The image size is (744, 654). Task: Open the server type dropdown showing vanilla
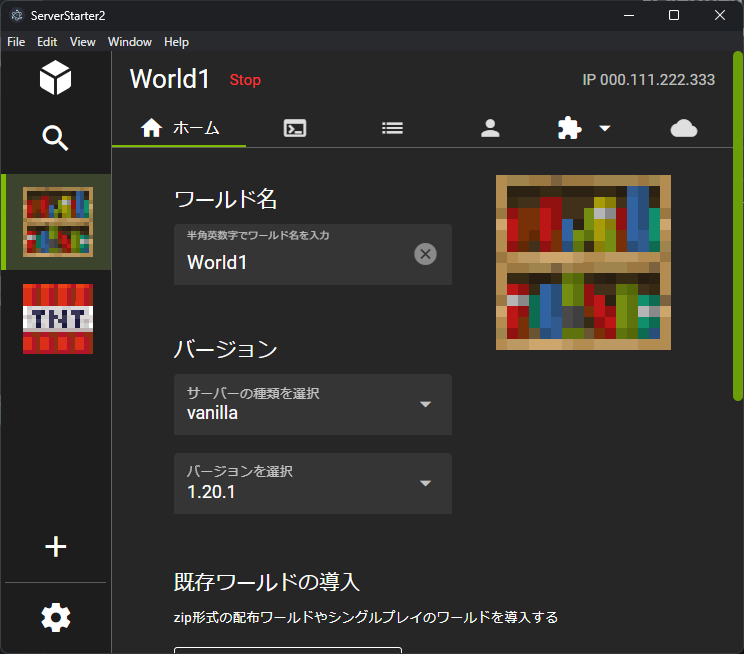[x=313, y=404]
